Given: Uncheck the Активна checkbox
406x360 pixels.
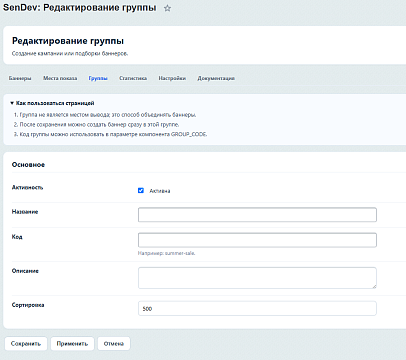Looking at the screenshot, I should click(141, 190).
